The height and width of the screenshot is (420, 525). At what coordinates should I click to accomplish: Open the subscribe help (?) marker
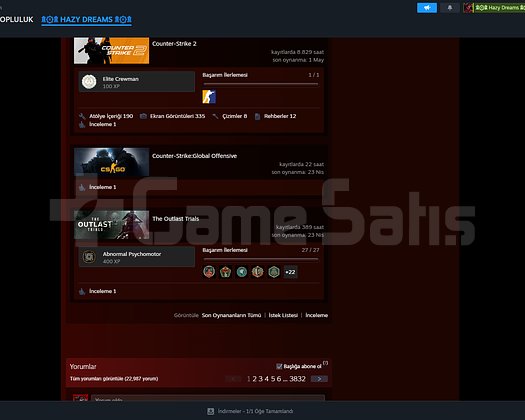tap(325, 363)
